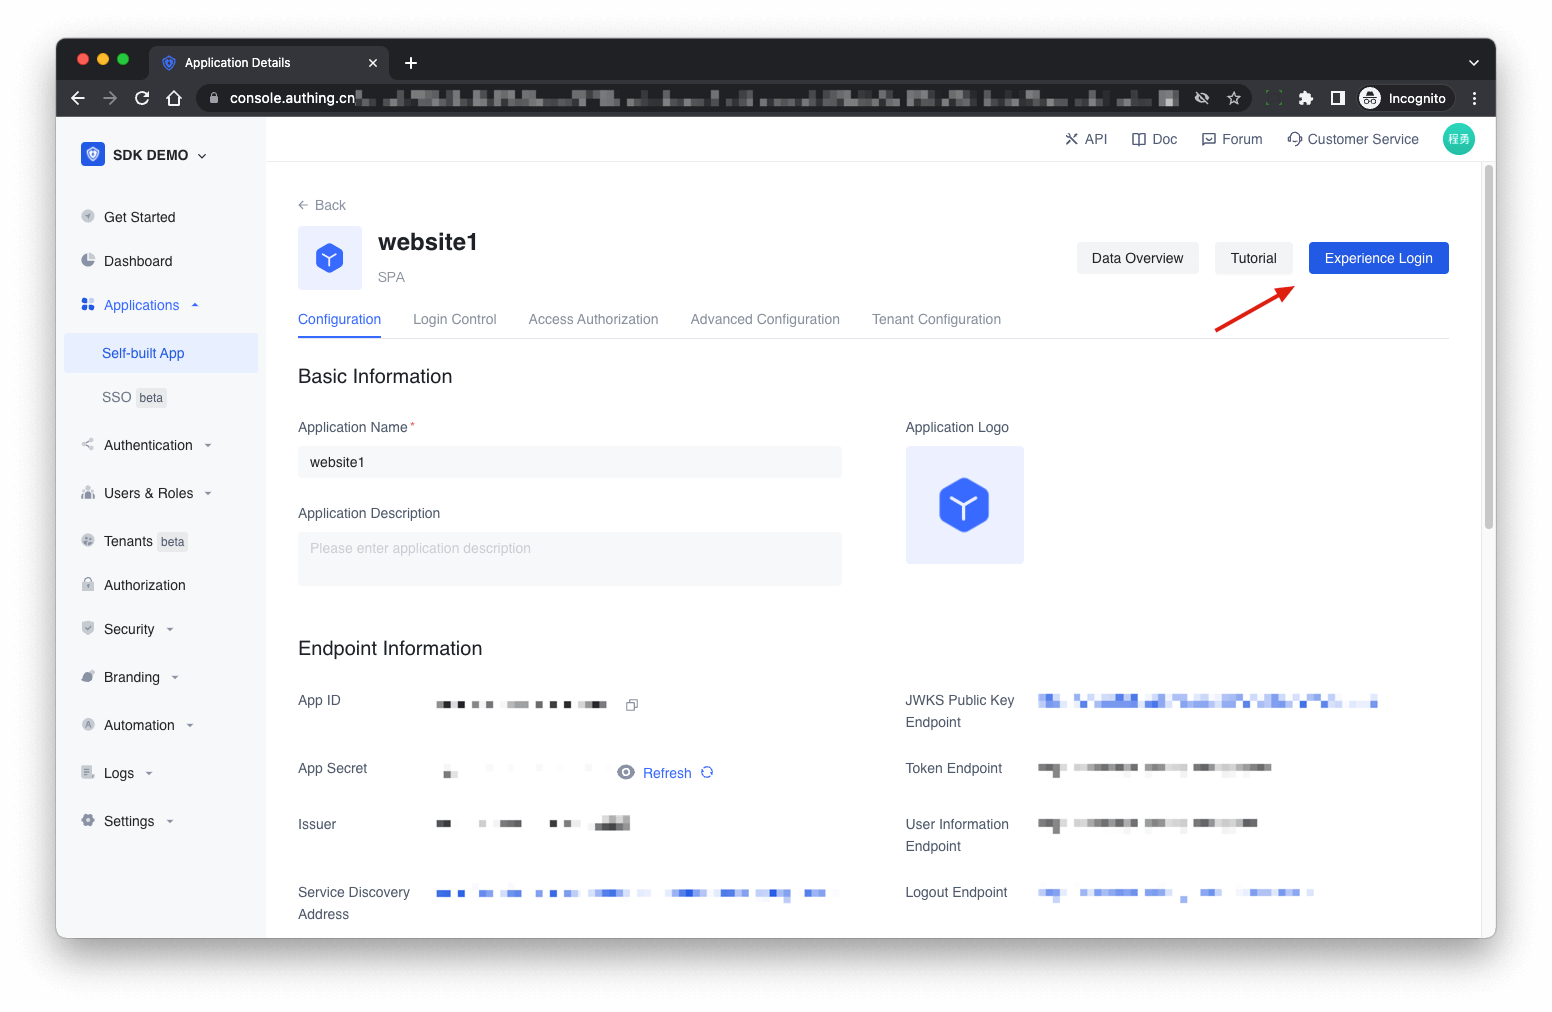
Task: Toggle the content blocker eye icon in address bar
Action: click(x=1201, y=98)
